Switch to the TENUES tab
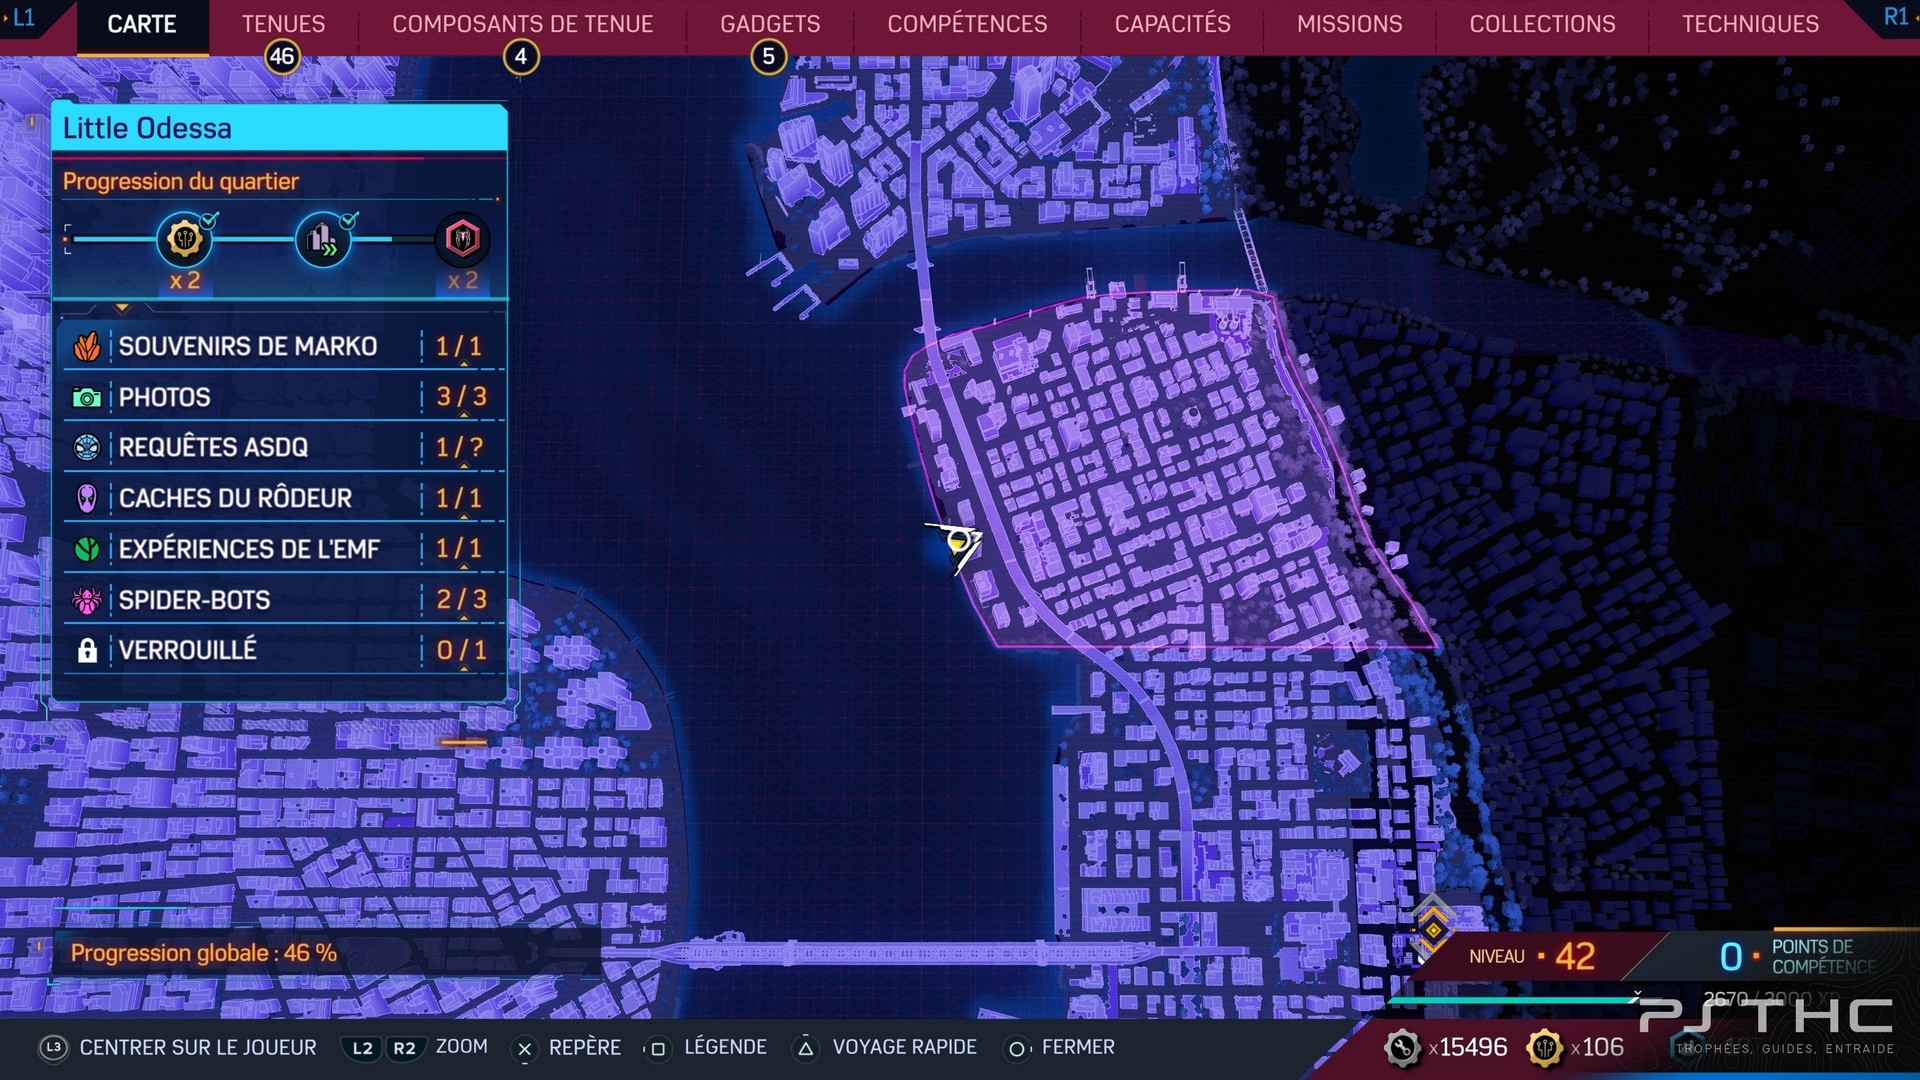 pos(283,24)
